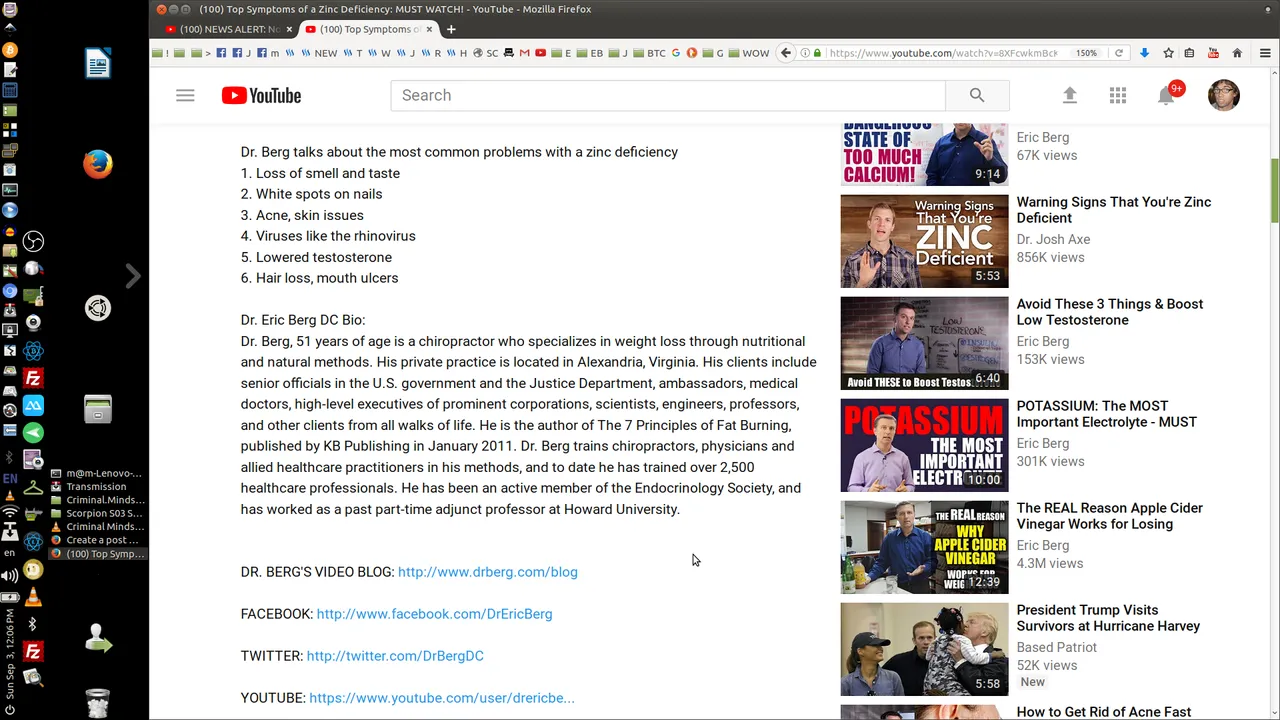Open the WOW bookmark folder

(748, 53)
